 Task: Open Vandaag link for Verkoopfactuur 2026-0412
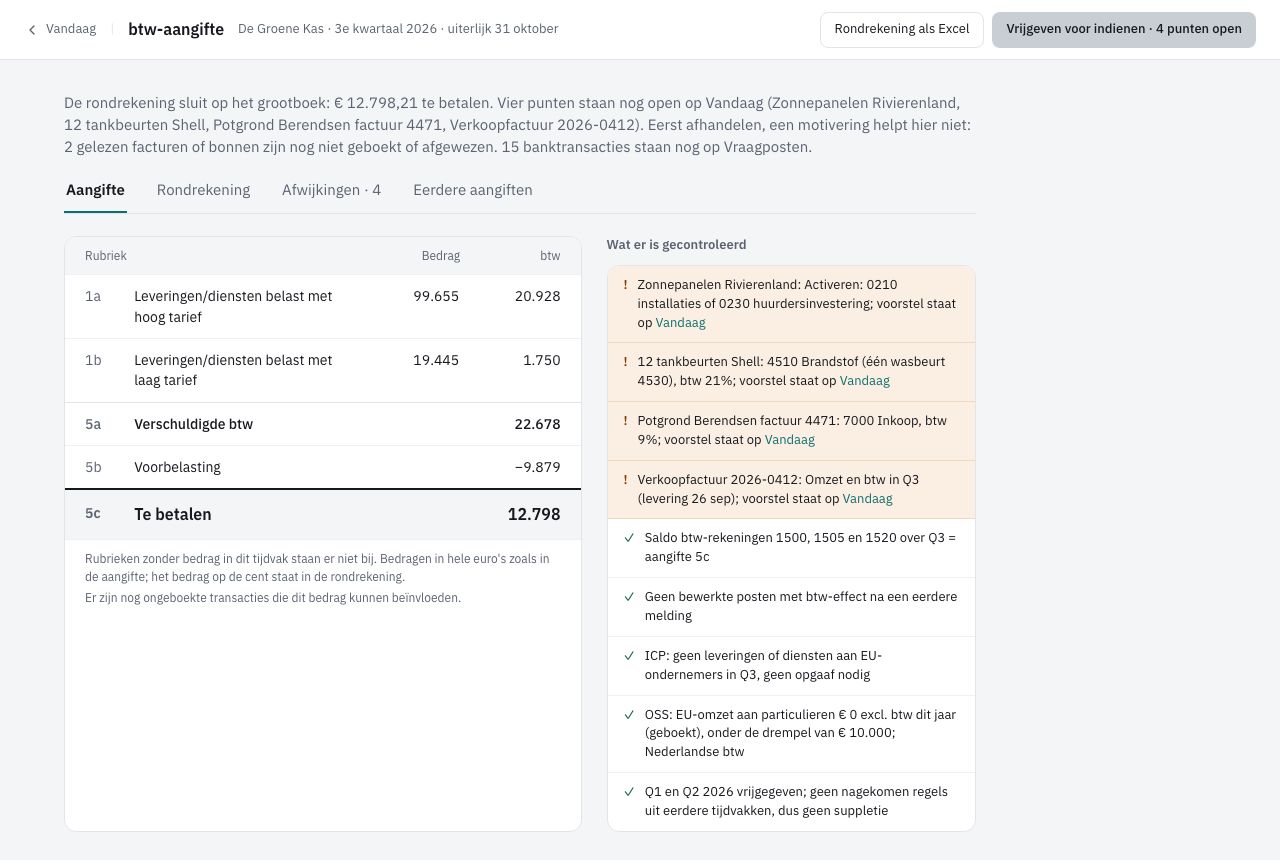pyautogui.click(x=867, y=498)
